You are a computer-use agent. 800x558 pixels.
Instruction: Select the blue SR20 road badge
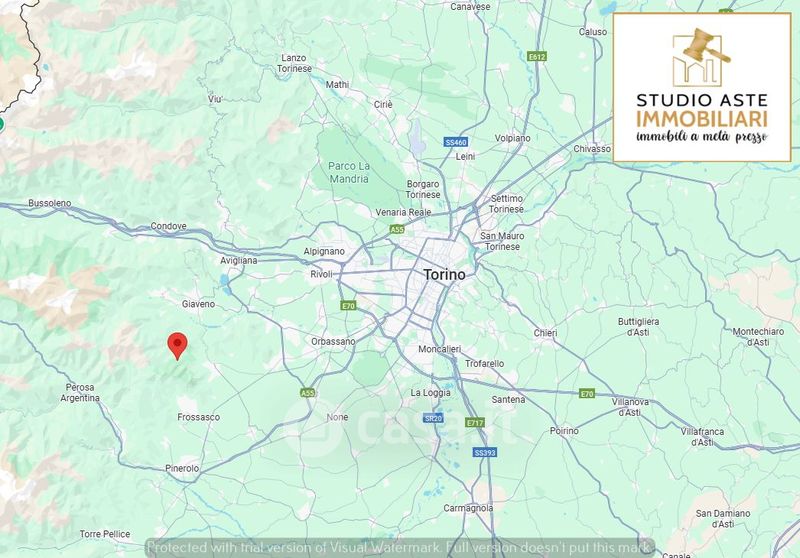click(433, 418)
